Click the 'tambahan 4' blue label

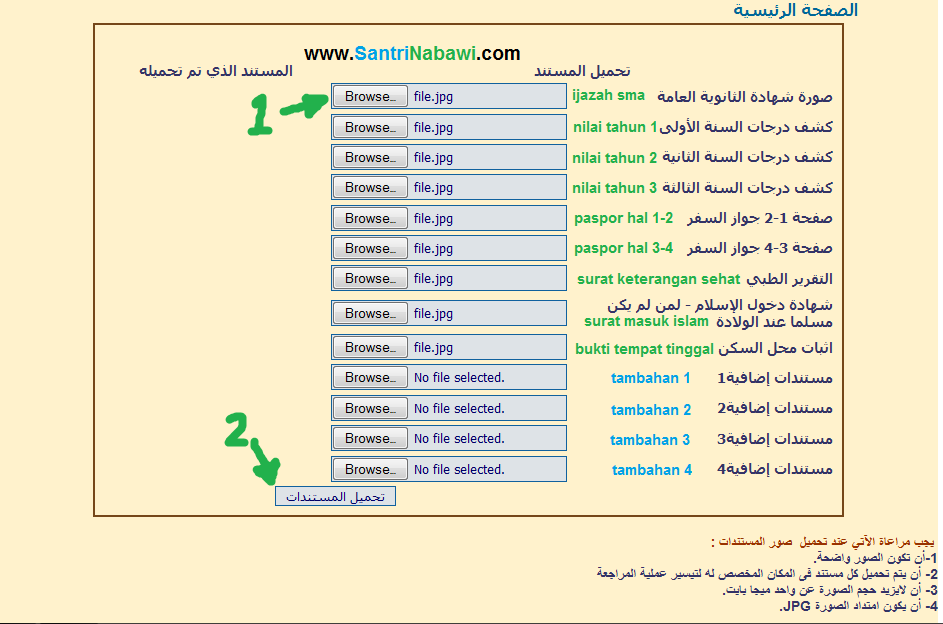pyautogui.click(x=652, y=470)
